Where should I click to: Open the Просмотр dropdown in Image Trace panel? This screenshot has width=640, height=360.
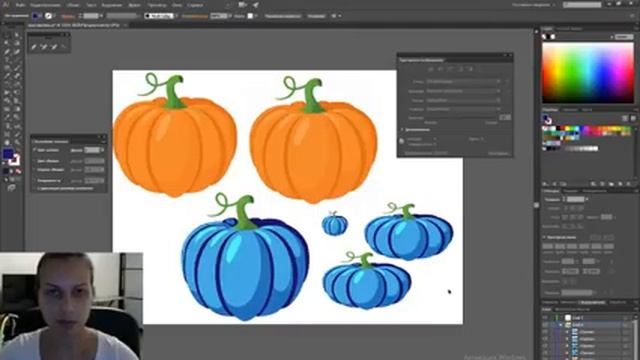point(463,91)
